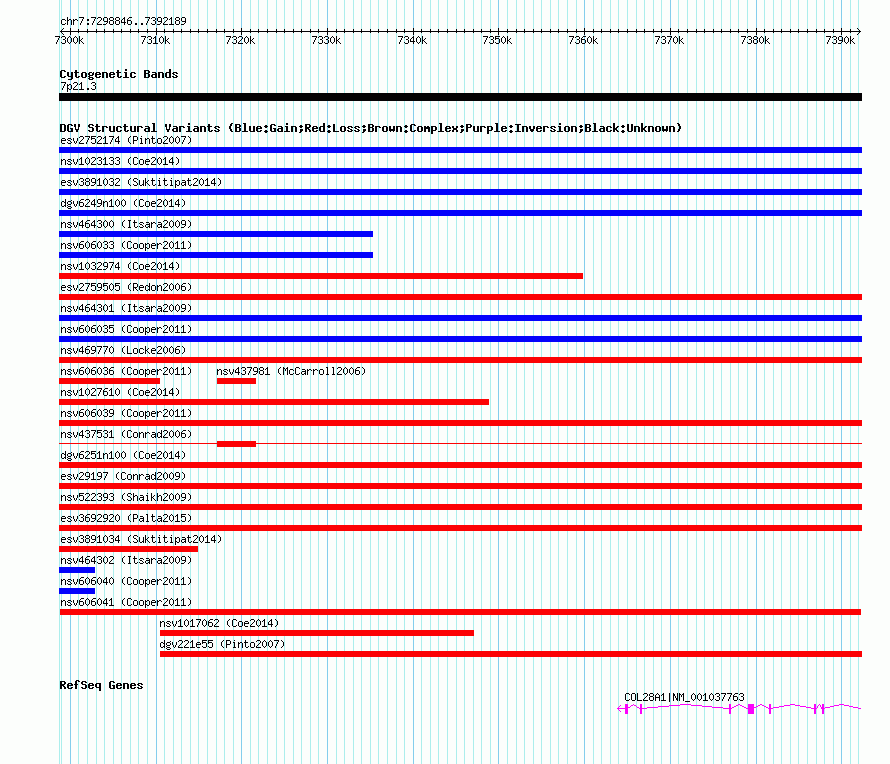Open the esv3891032 (Suktitipat2014) variant

(x=141, y=182)
